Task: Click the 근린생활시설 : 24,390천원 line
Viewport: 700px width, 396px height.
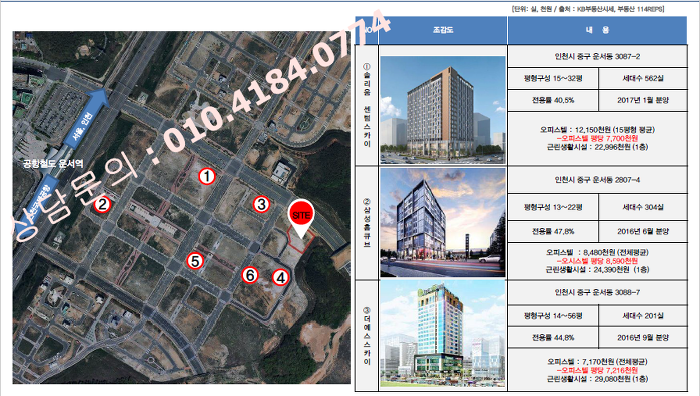Action: point(597,270)
